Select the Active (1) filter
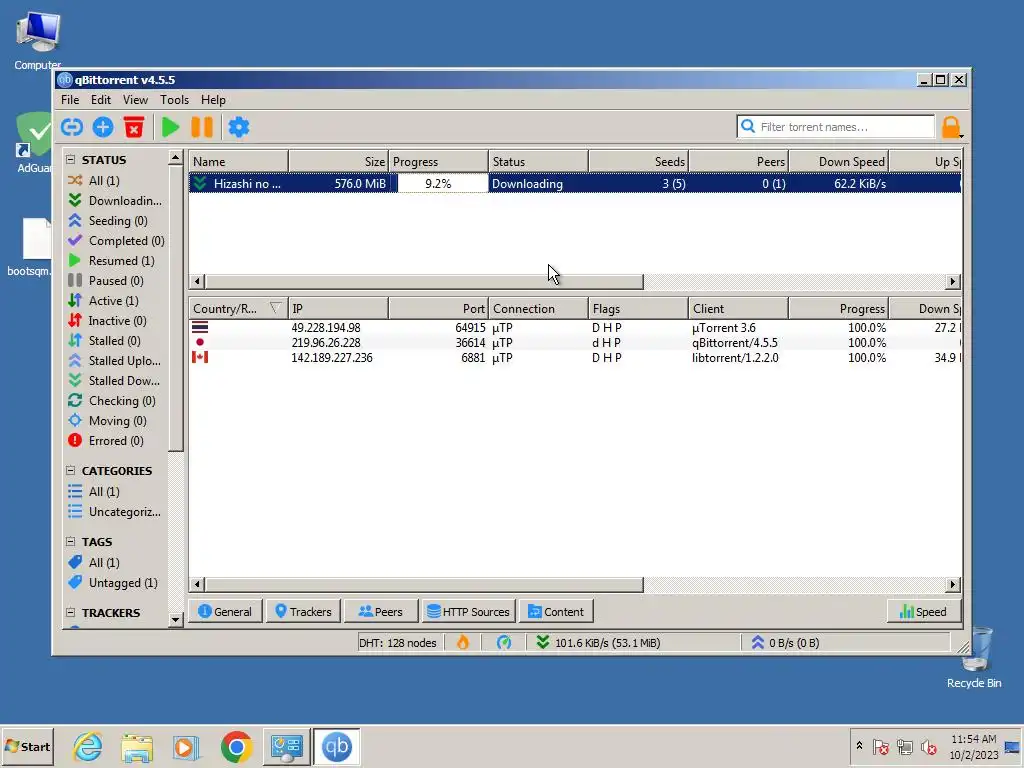1024x768 pixels. [x=113, y=300]
